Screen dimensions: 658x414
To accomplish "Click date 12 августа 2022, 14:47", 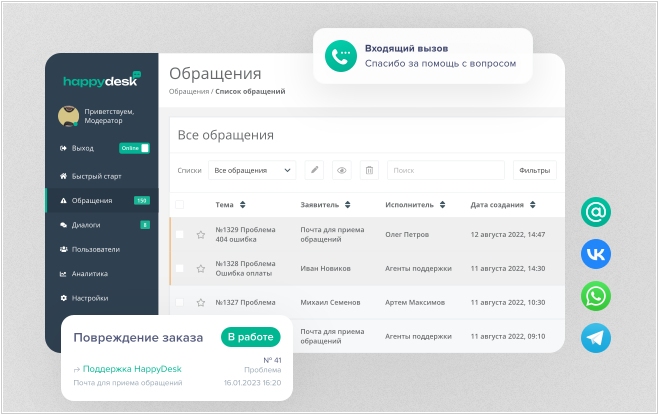I will click(508, 234).
